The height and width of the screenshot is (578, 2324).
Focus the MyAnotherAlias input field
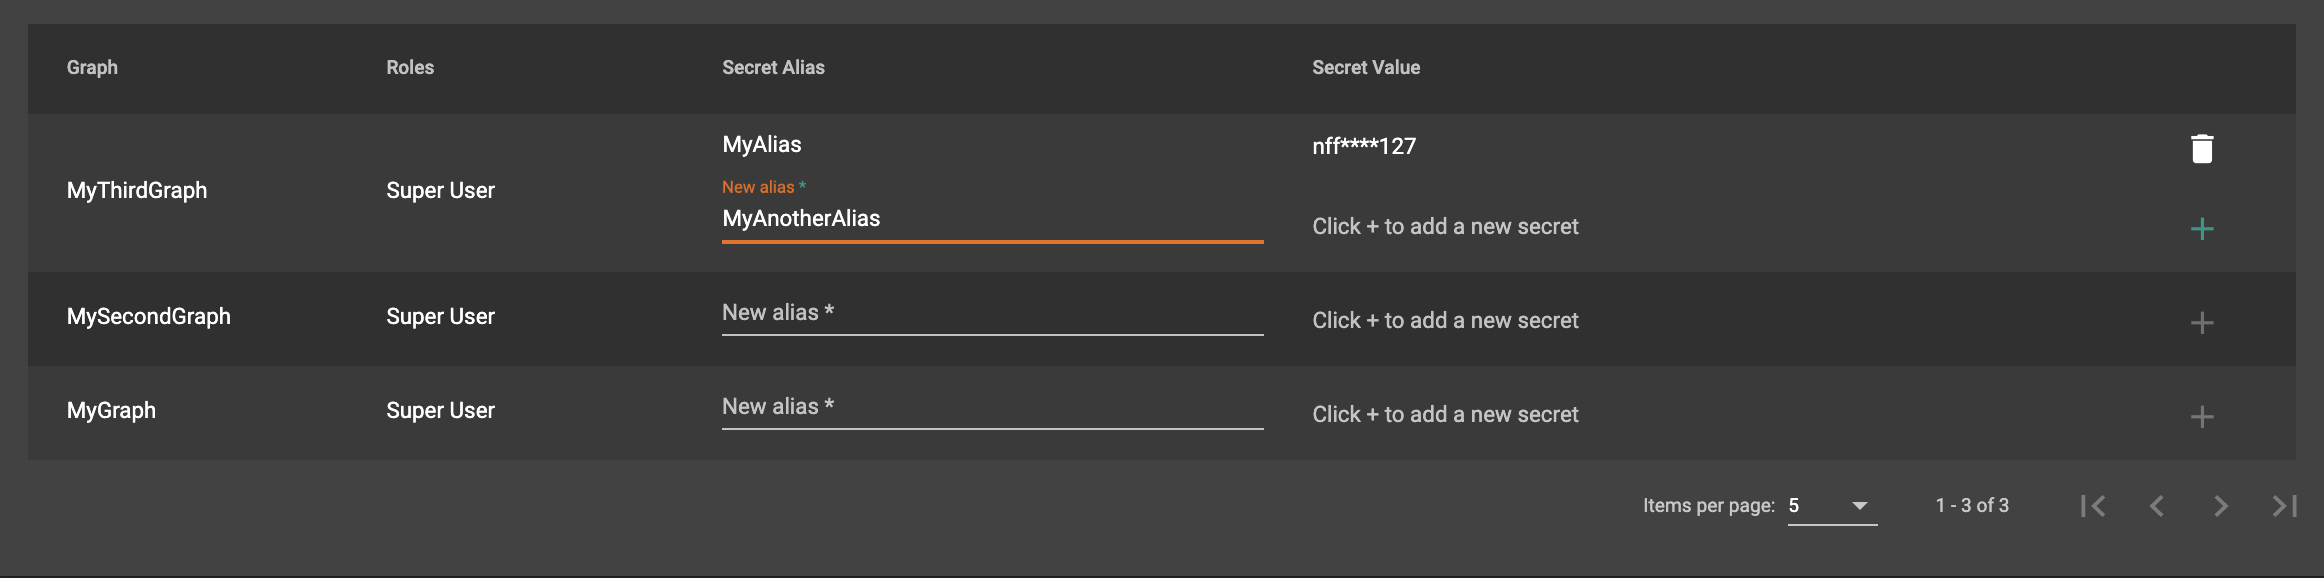point(990,219)
